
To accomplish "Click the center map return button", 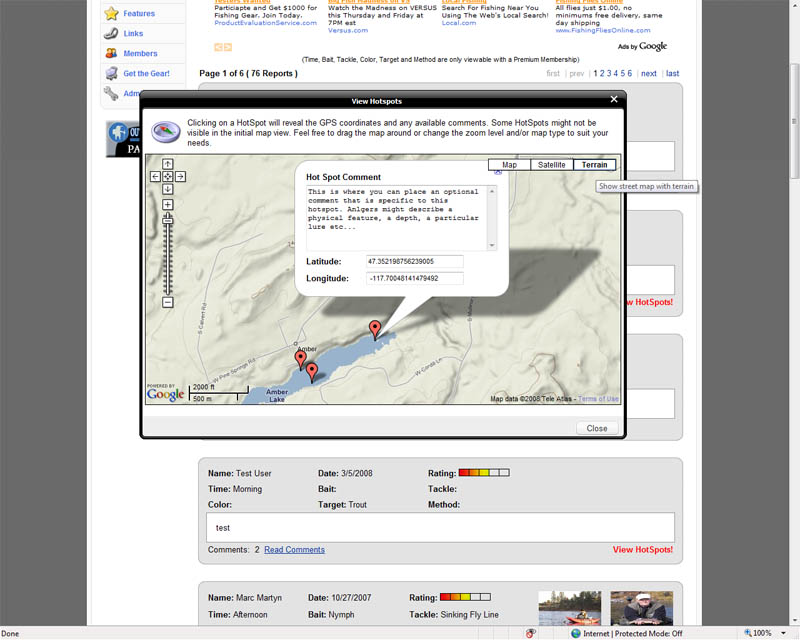I will click(x=168, y=177).
